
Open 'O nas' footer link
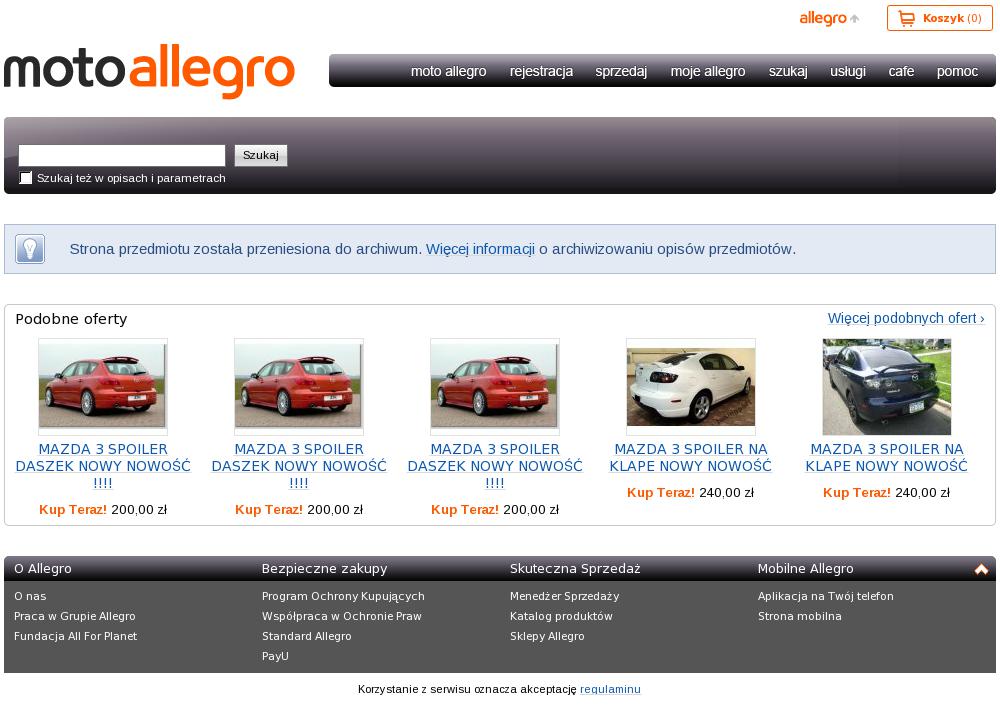[x=30, y=596]
